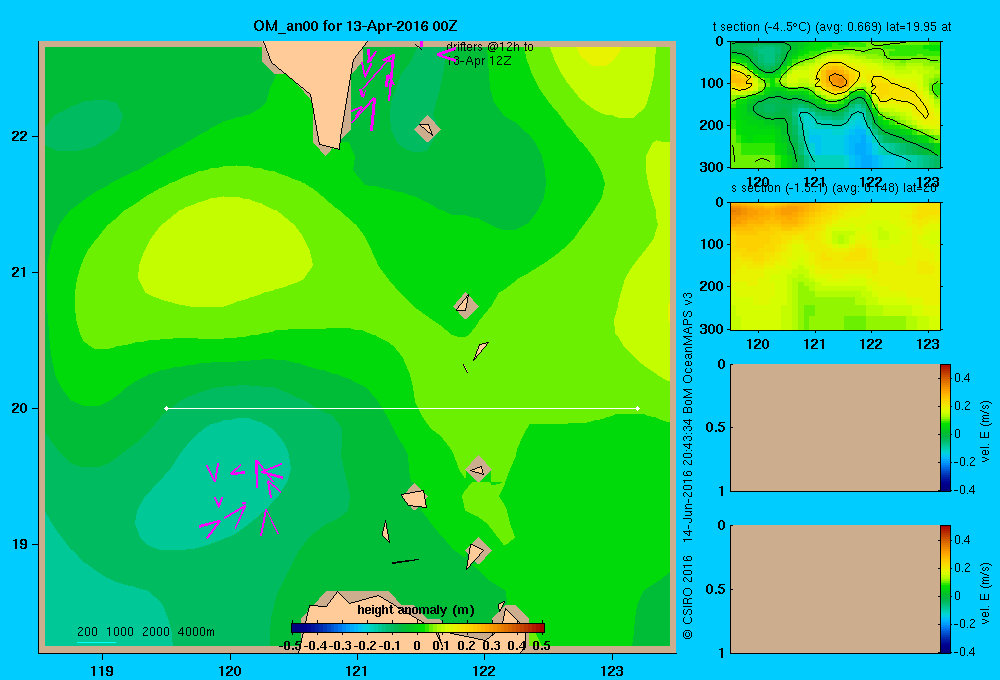Screen dimensions: 1000x680
Task: Click the lower empty velocity section panel
Action: [835, 589]
